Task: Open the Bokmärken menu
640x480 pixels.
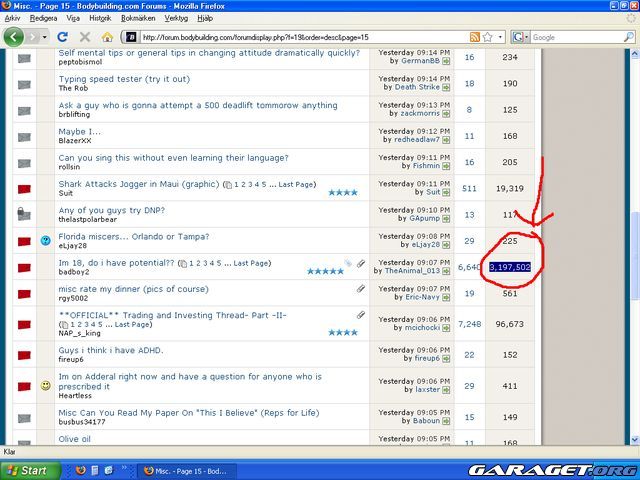Action: click(x=140, y=18)
